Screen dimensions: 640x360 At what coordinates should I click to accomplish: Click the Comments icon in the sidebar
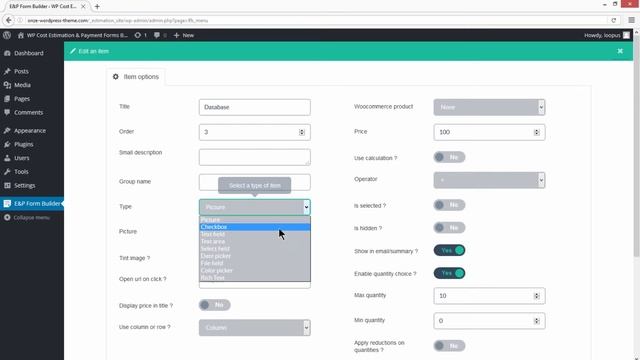click(x=7, y=112)
